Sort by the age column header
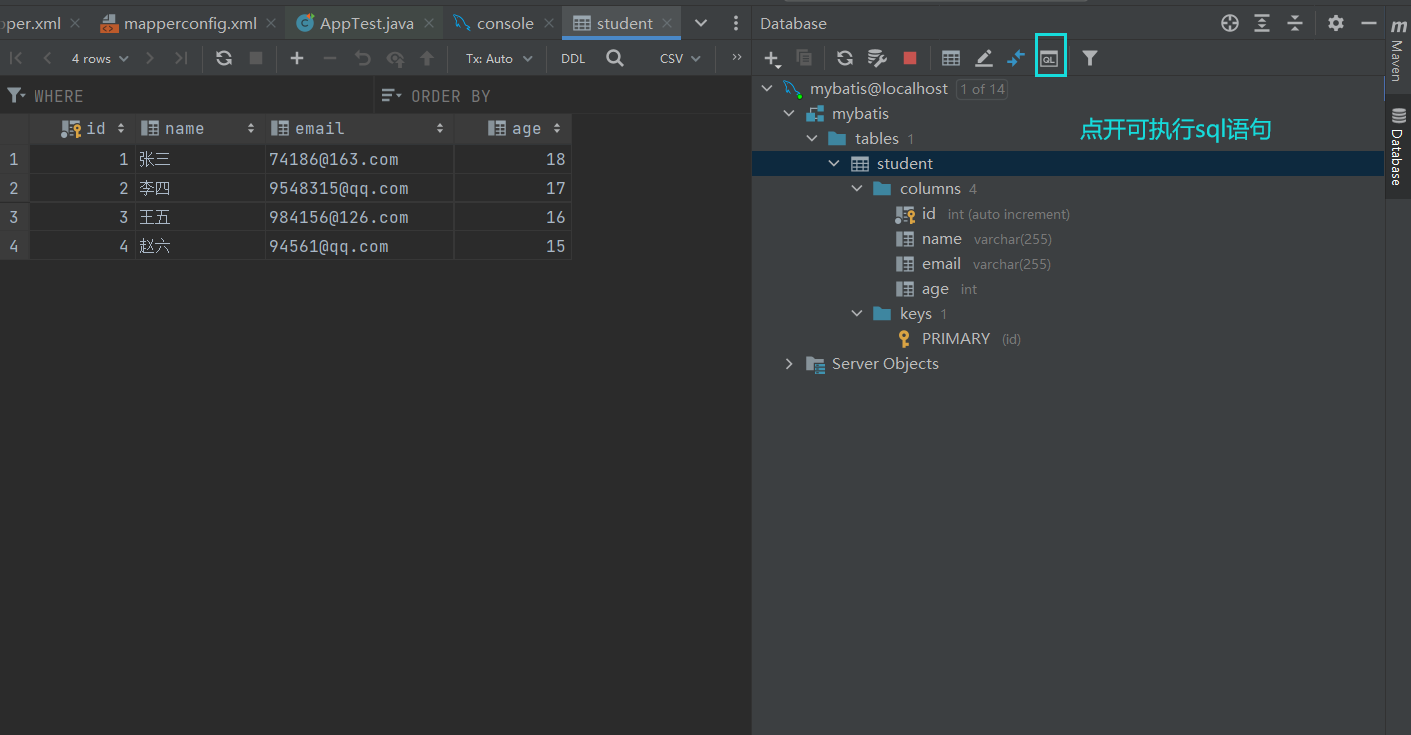1411x735 pixels. coord(514,128)
